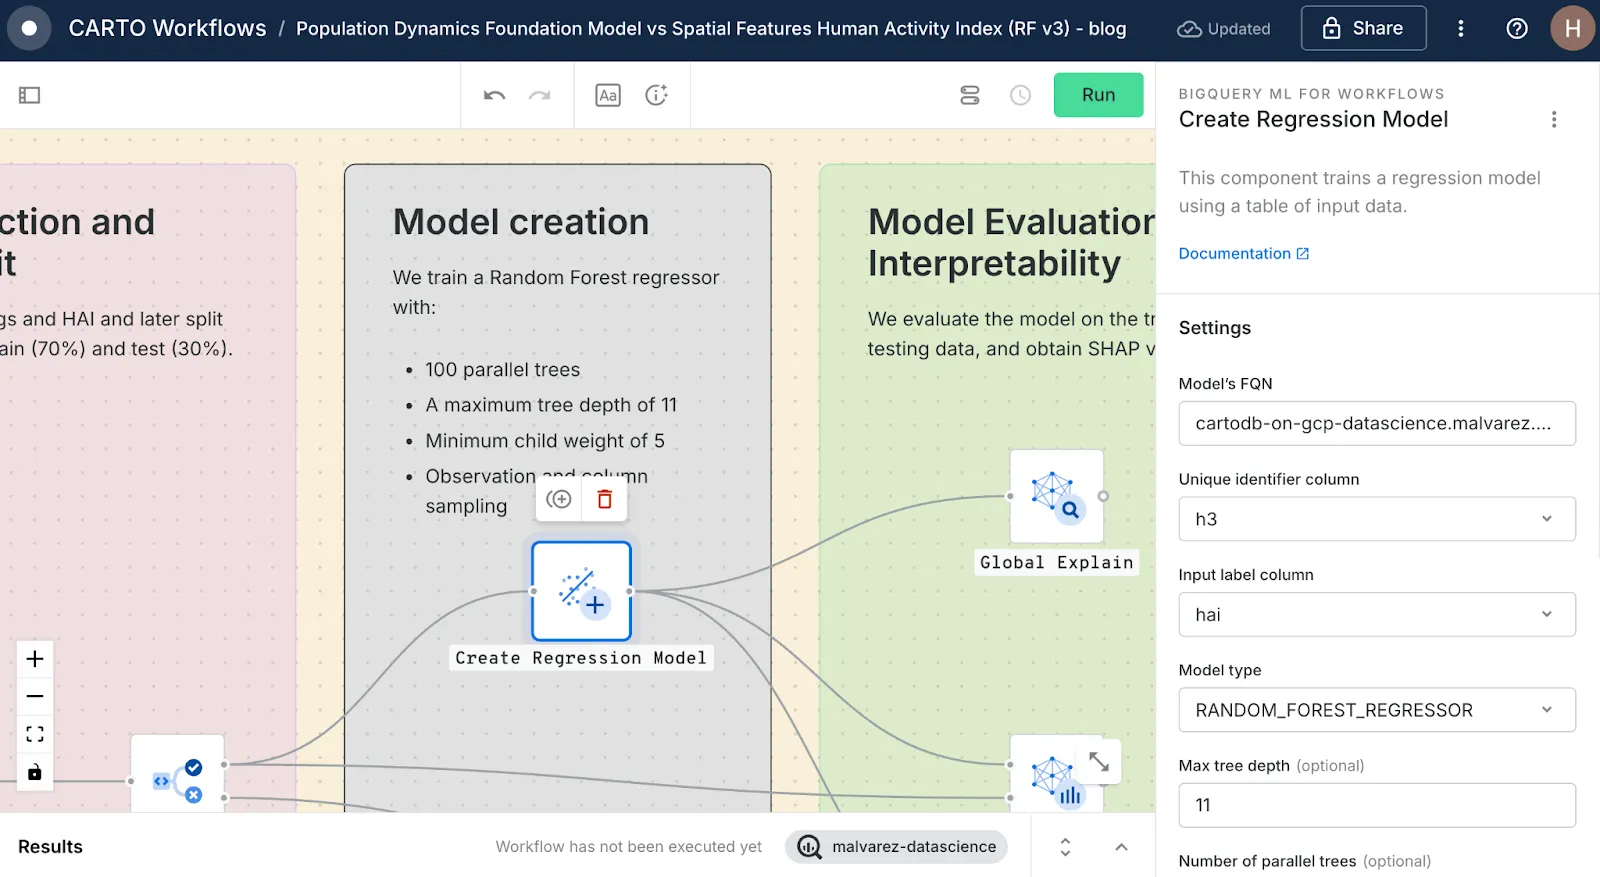Image resolution: width=1600 pixels, height=877 pixels.
Task: Open the Input label column dropdown
Action: [1376, 615]
